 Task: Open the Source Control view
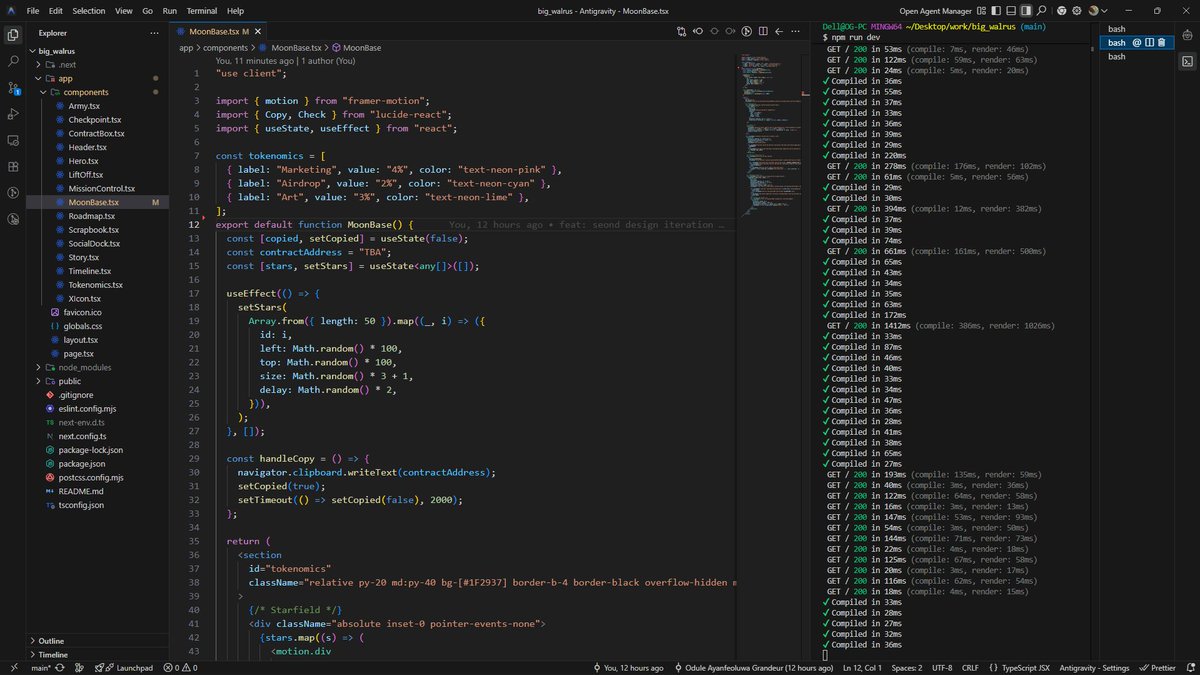pos(13,87)
